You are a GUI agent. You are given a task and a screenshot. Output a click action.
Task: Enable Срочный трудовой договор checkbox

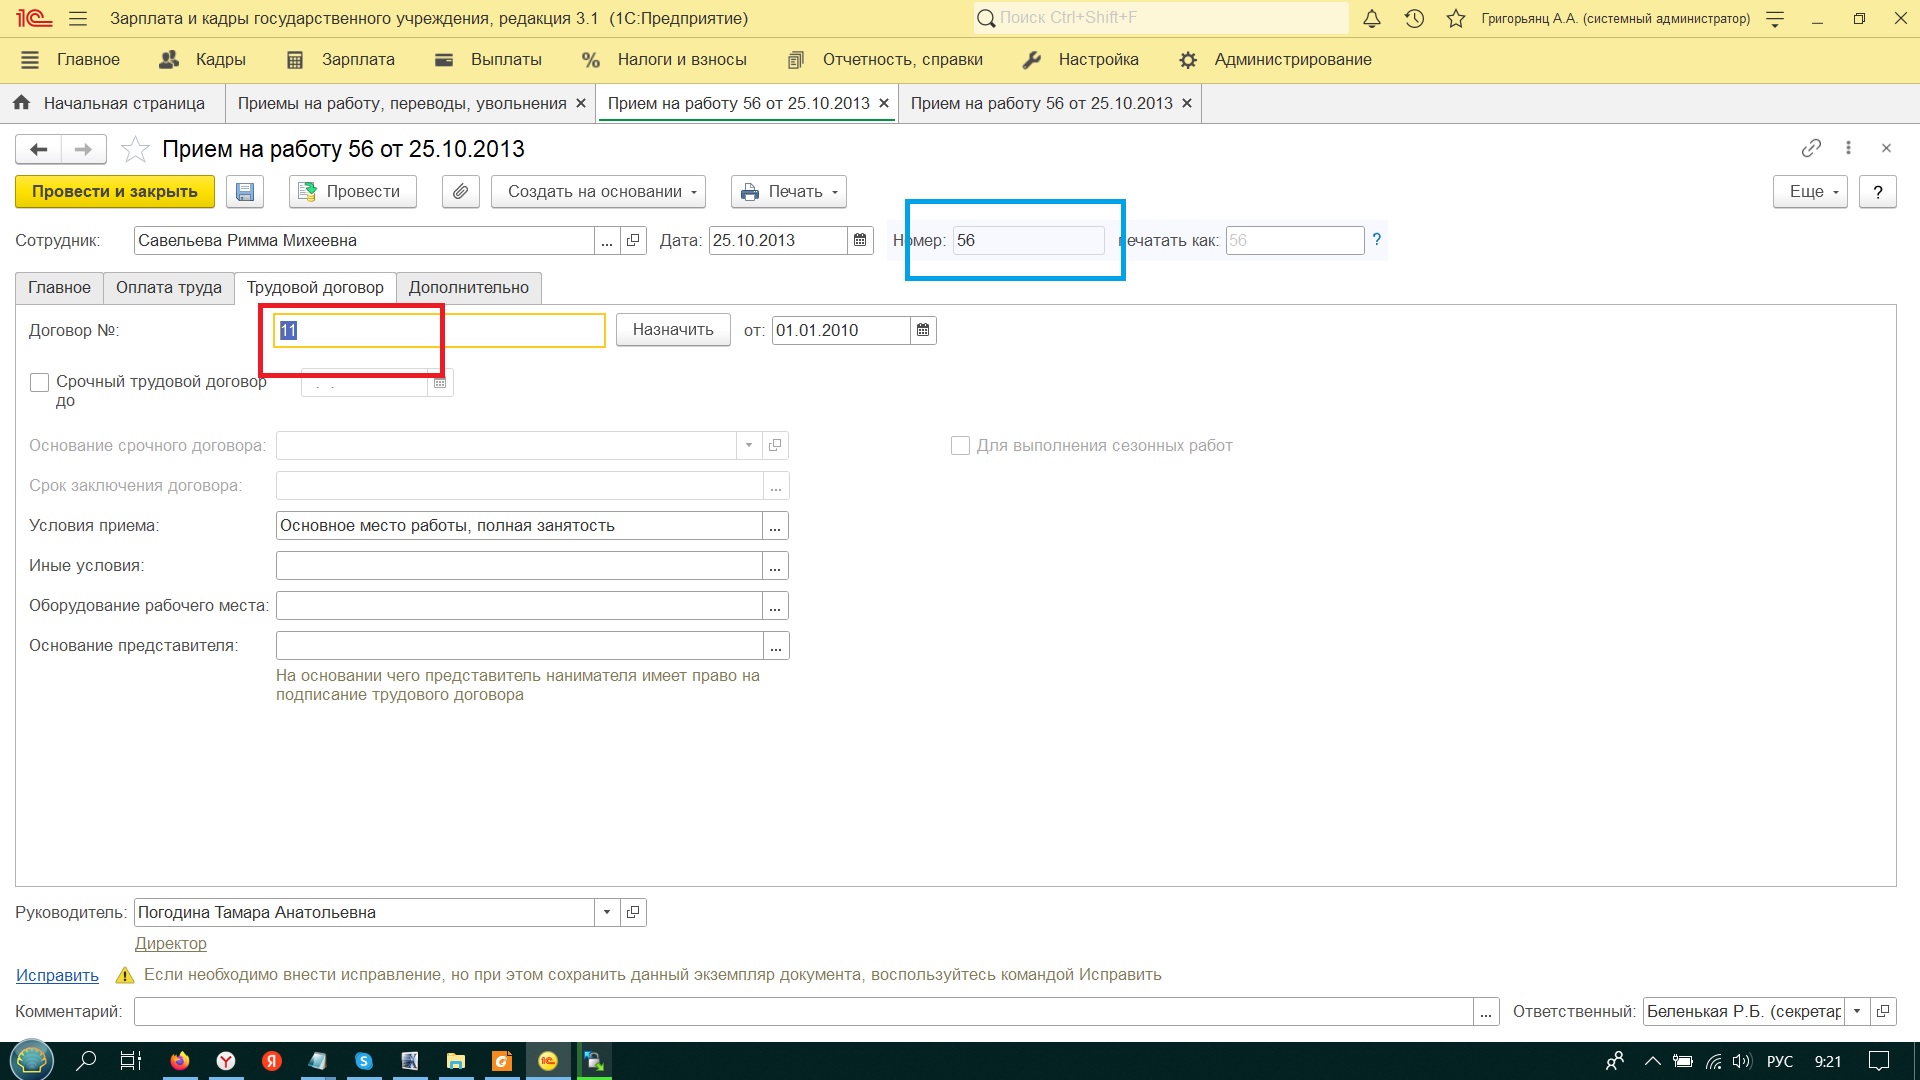[40, 382]
